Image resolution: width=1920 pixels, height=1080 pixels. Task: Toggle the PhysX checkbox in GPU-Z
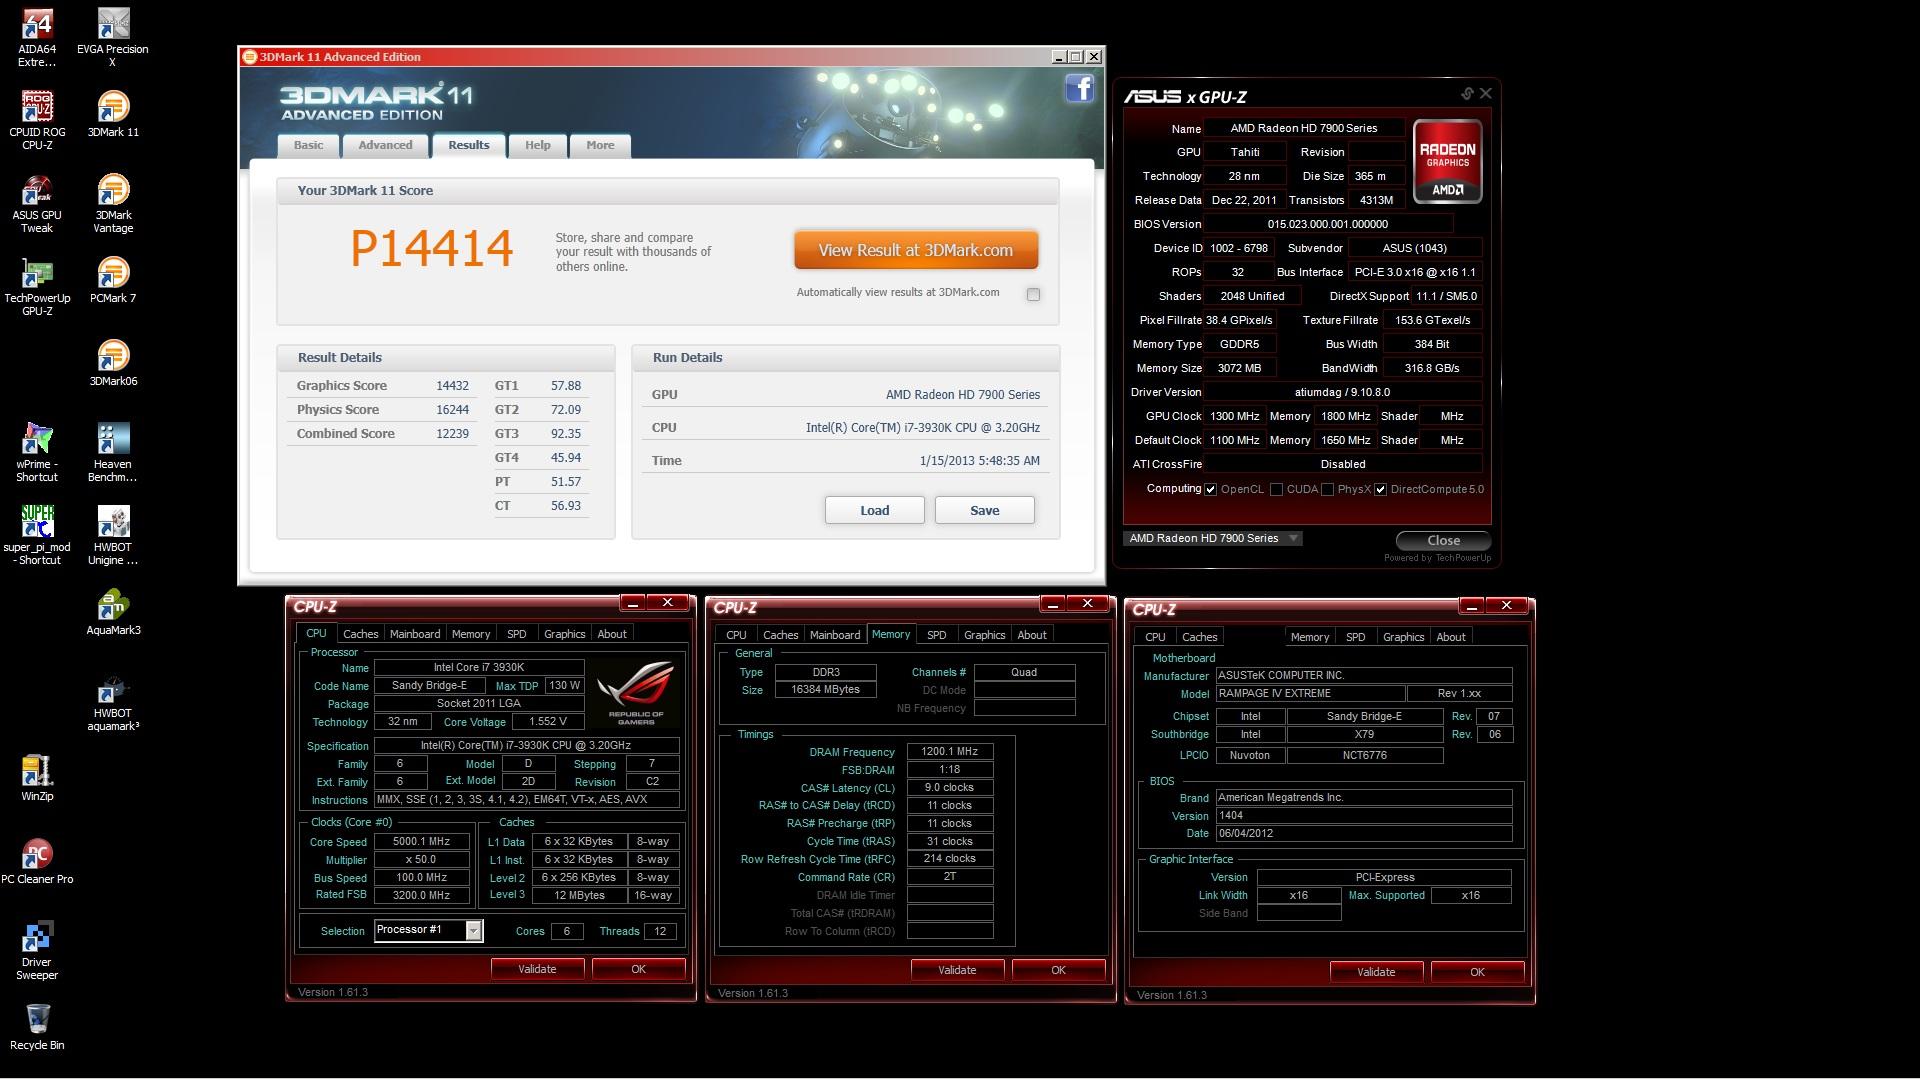tap(1327, 490)
